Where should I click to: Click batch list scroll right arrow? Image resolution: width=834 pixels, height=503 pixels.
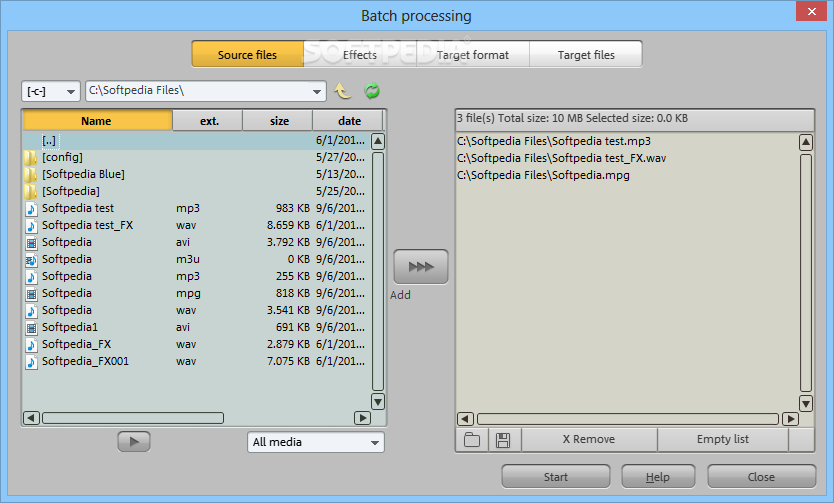click(x=790, y=419)
